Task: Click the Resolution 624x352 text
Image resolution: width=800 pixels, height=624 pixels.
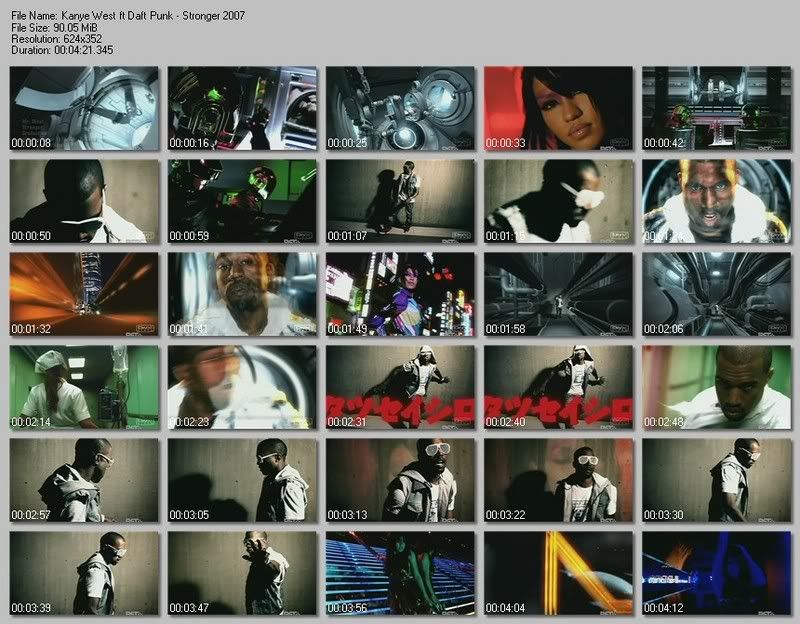Action: (x=57, y=39)
